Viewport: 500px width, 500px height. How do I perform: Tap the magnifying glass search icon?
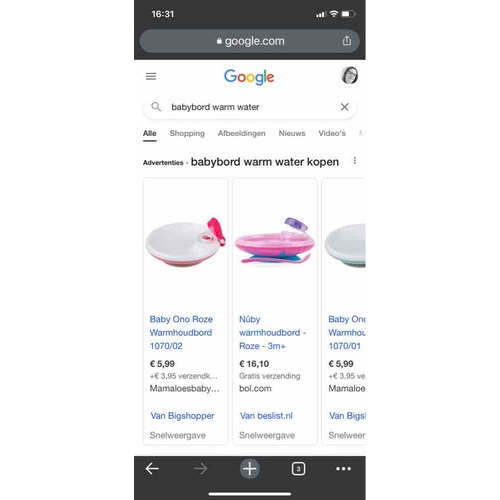pyautogui.click(x=156, y=107)
